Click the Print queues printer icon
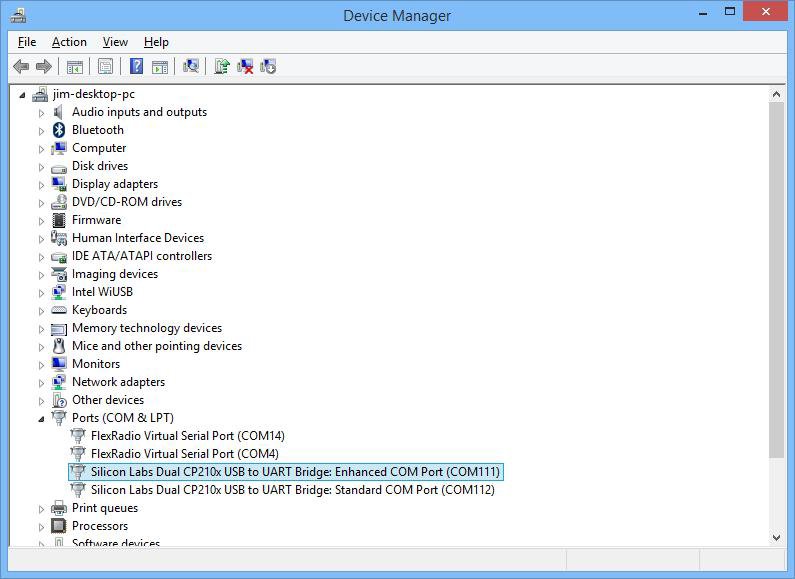Screen dimensions: 795x579 click(59, 508)
